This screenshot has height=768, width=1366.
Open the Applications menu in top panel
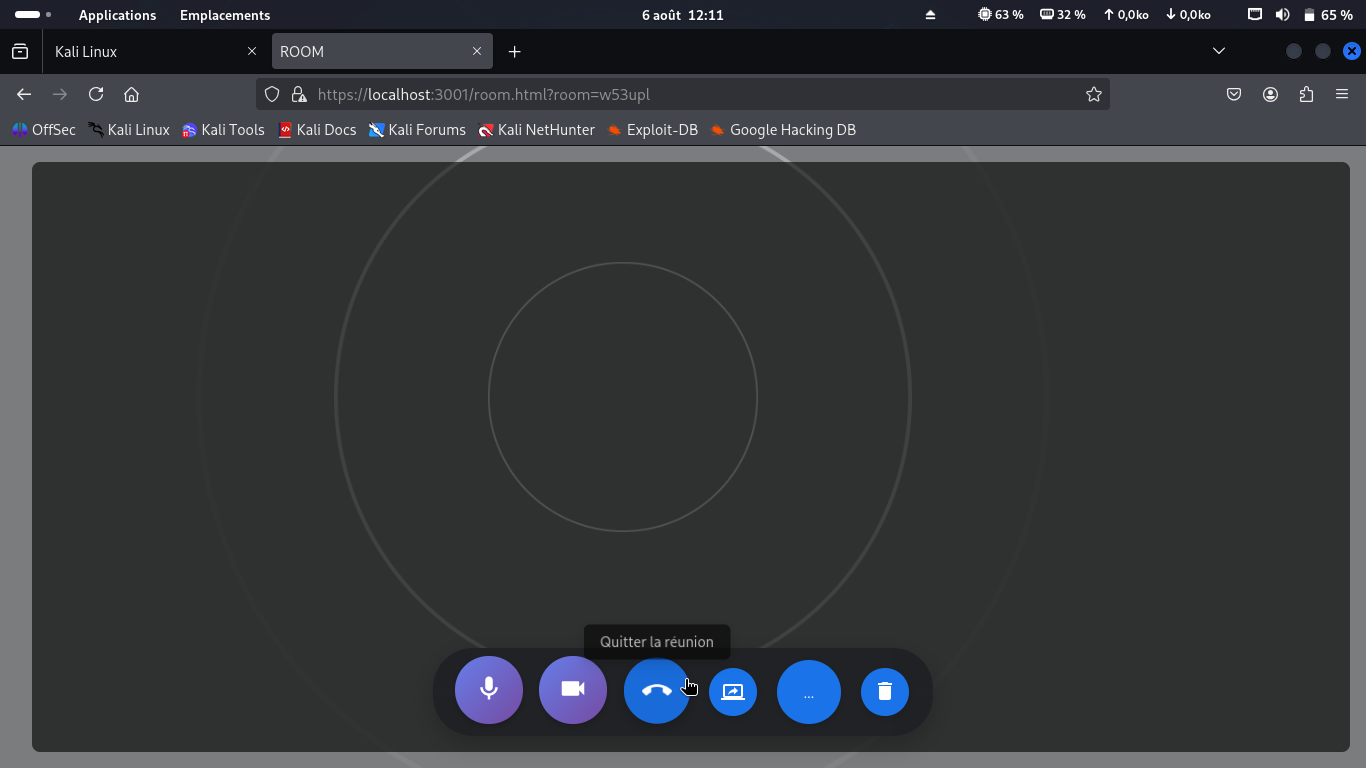(117, 15)
